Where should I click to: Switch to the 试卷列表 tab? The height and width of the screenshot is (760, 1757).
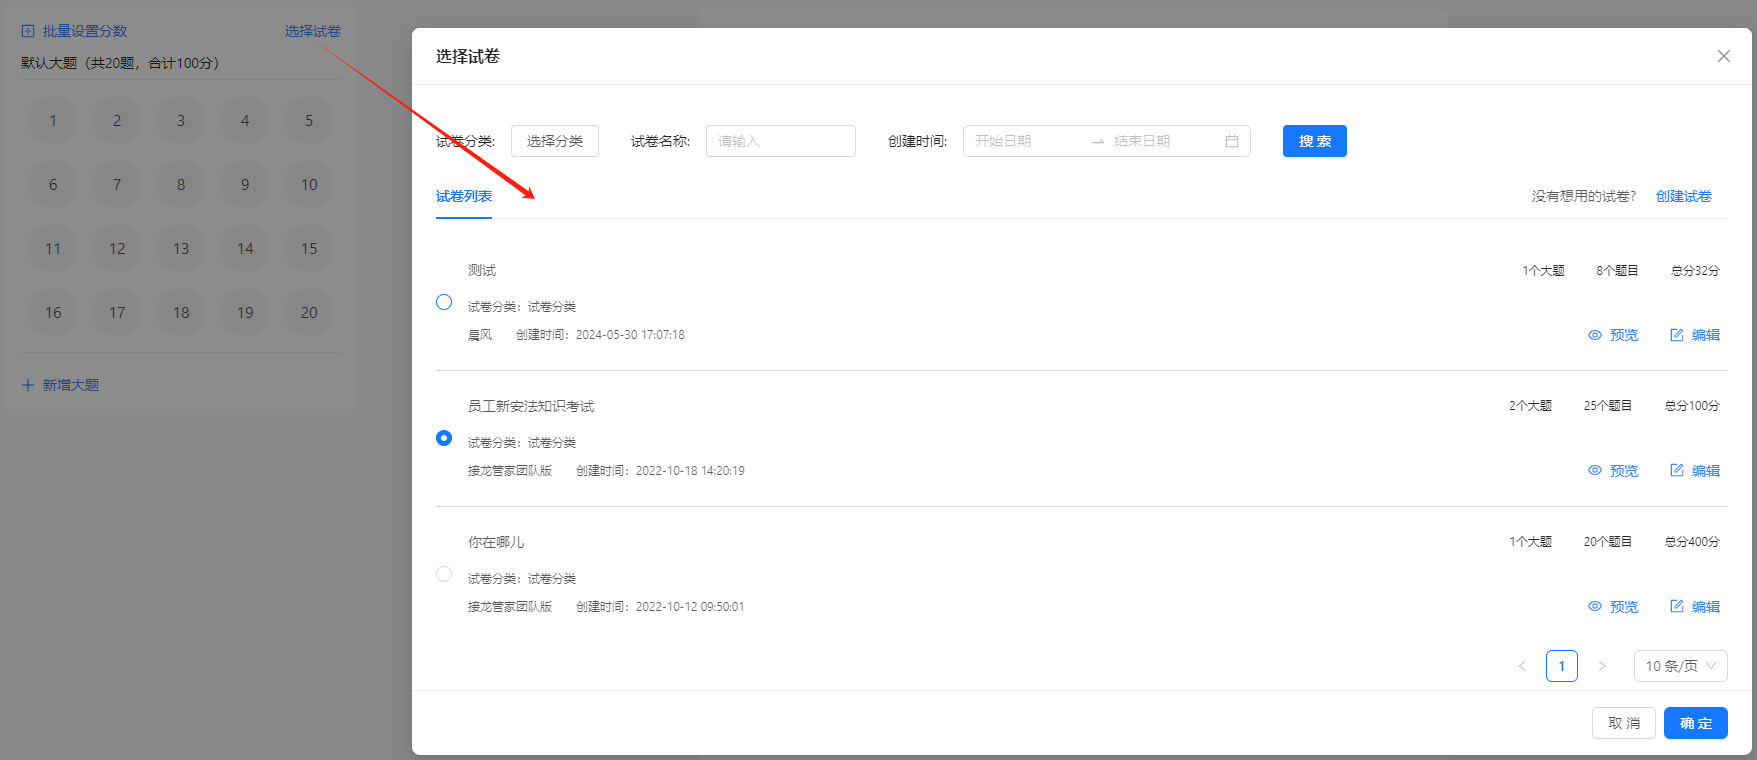pos(464,196)
